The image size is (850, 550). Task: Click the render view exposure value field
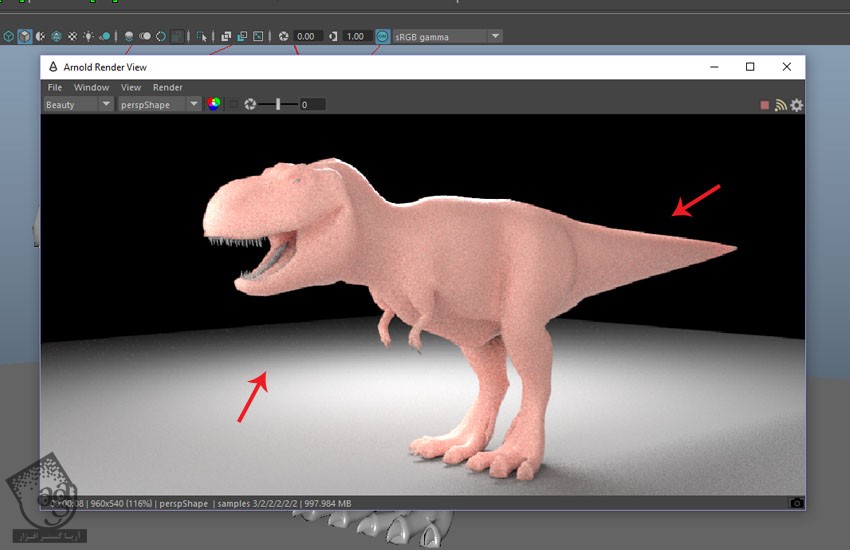pyautogui.click(x=313, y=105)
